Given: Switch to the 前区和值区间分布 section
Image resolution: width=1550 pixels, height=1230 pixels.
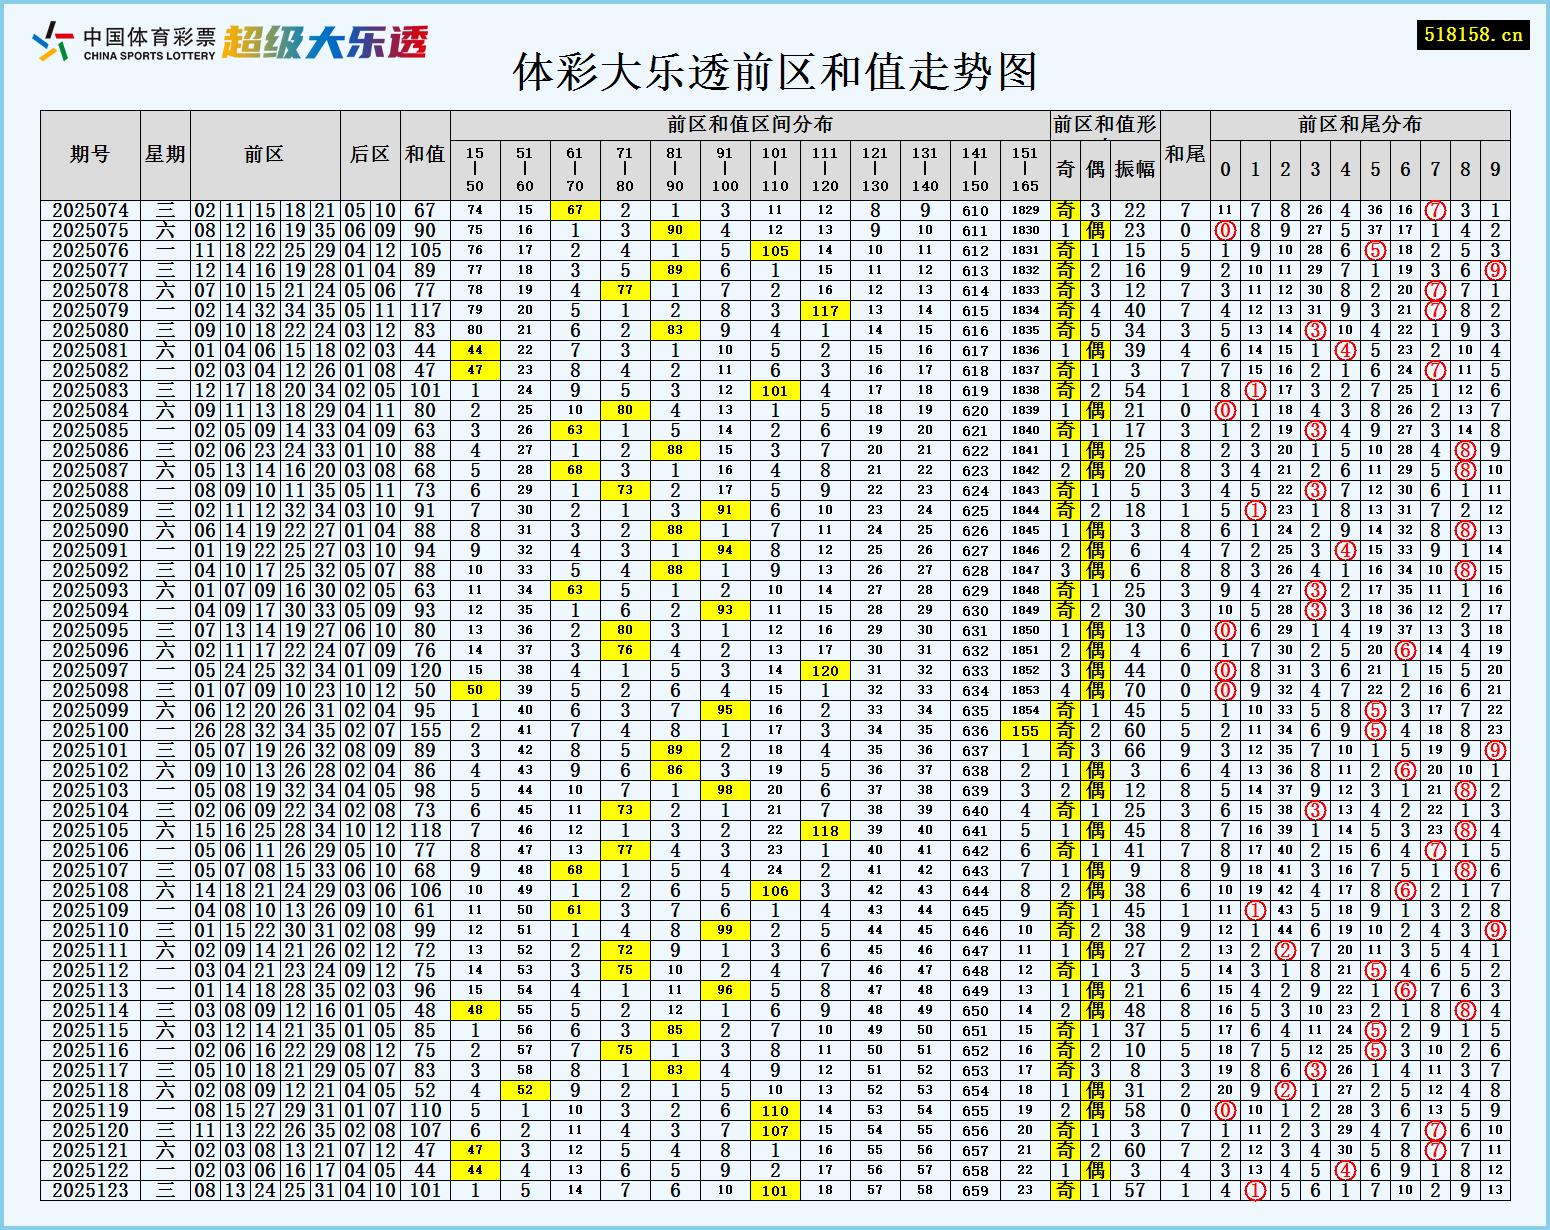Looking at the screenshot, I should coord(750,126).
